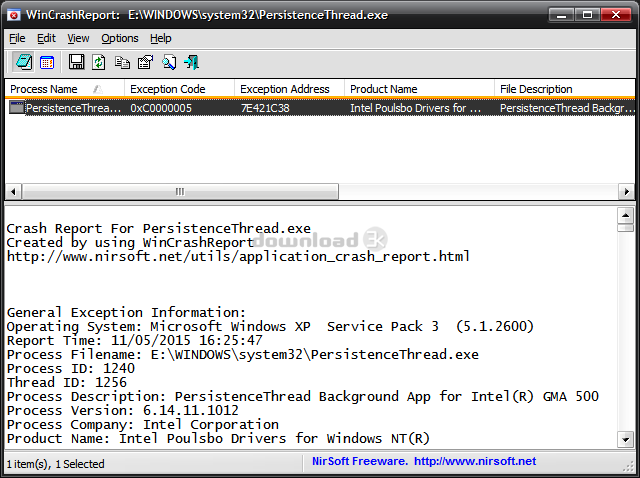
Task: Sort by Exception Address column header
Action: click(289, 89)
